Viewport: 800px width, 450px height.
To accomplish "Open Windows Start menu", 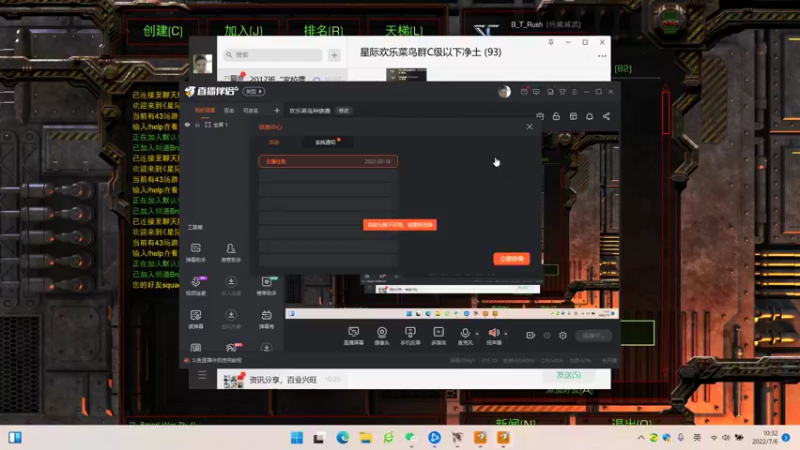I will click(296, 438).
